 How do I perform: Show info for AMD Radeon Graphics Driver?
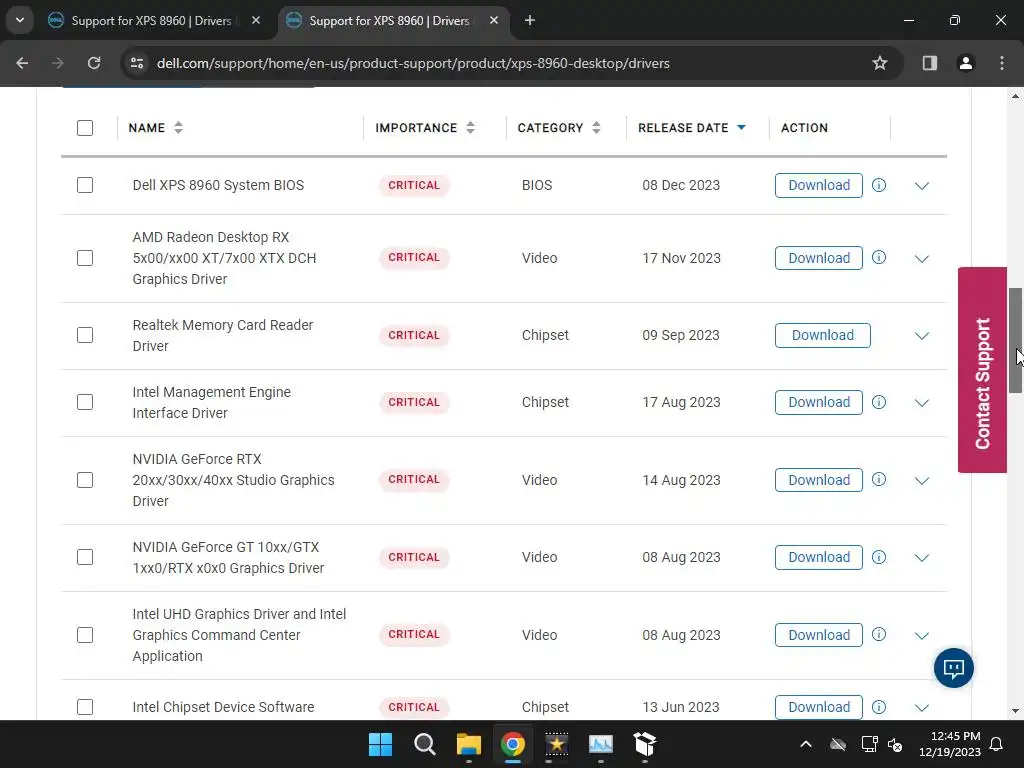pos(879,257)
